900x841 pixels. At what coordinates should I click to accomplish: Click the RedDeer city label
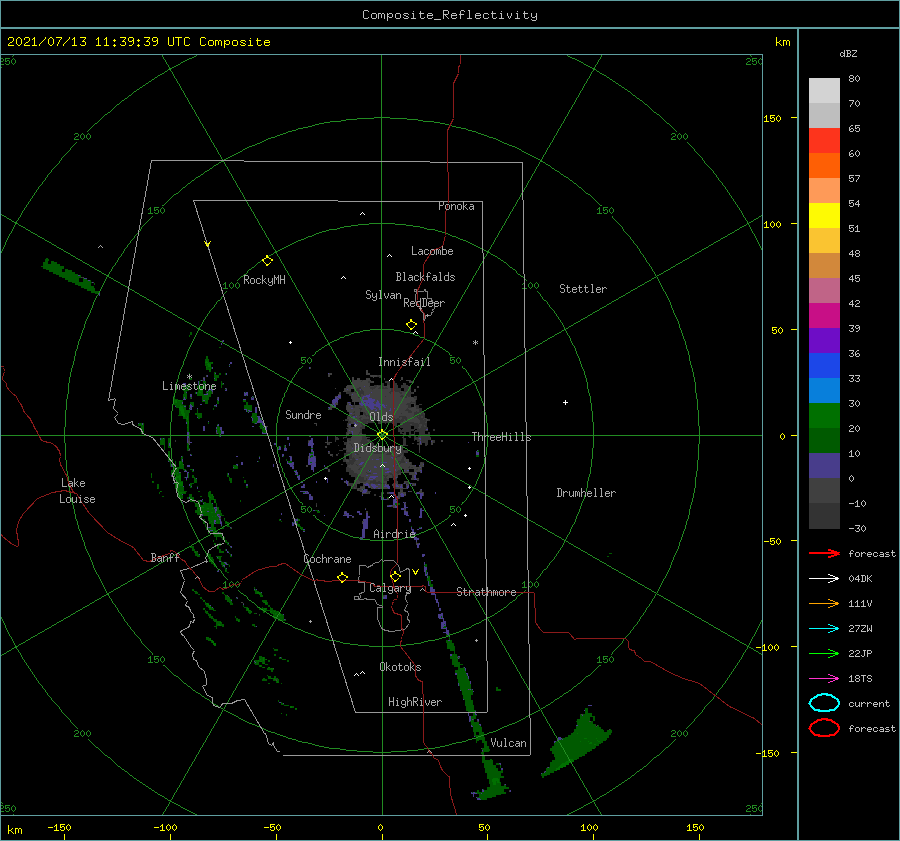[x=424, y=303]
